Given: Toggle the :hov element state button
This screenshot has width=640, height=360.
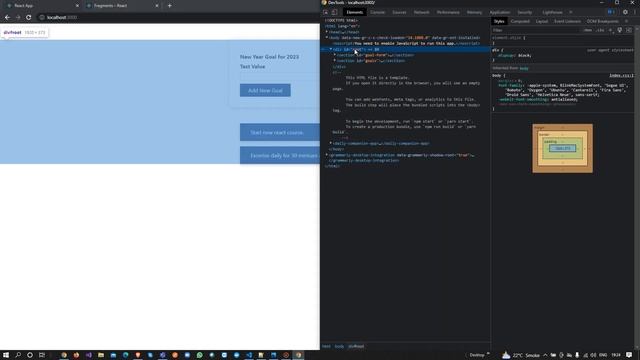Looking at the screenshot, I should click(x=587, y=30).
